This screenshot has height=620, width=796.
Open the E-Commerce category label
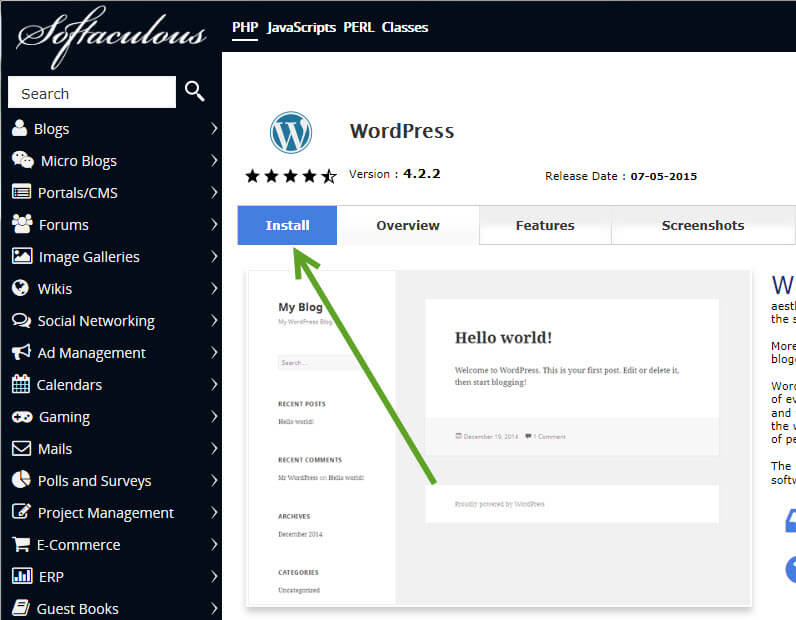point(79,544)
